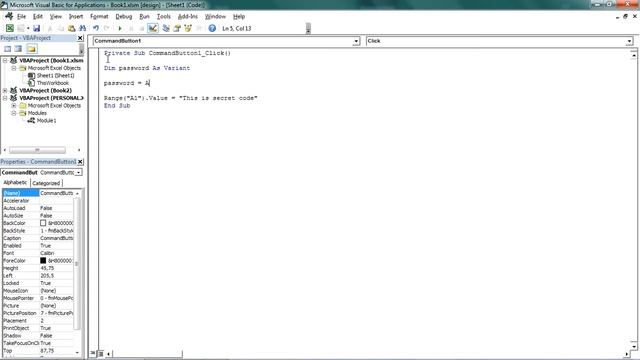This screenshot has height=360, width=640.
Task: Click the ForeColor black color swatch
Action: coord(43,260)
